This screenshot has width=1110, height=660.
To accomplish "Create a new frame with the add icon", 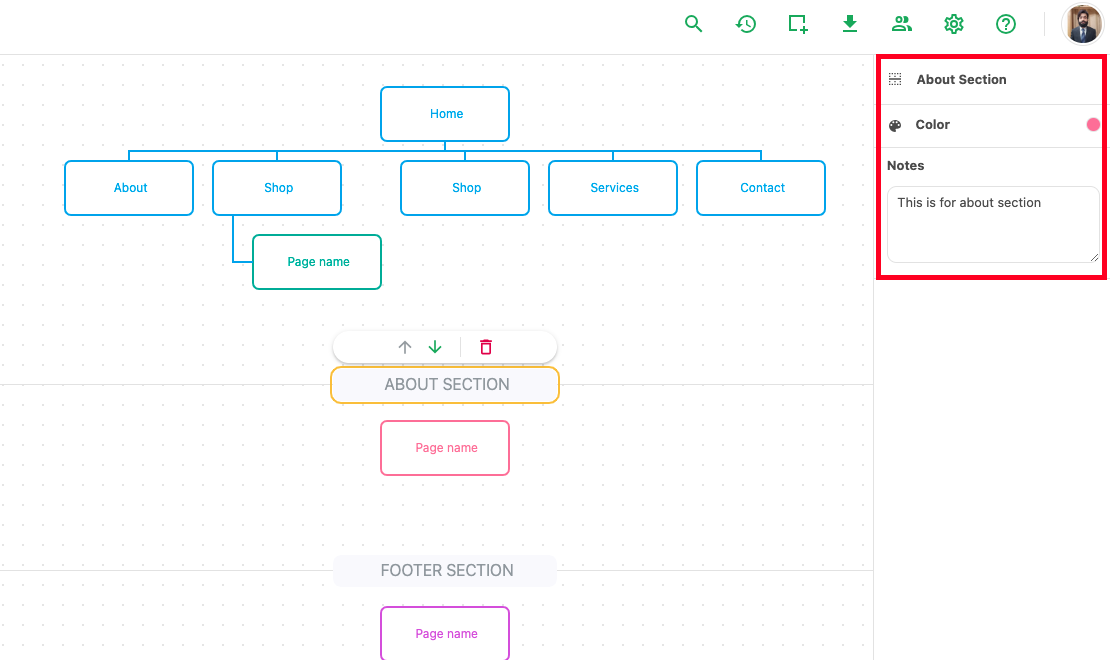I will coord(797,23).
